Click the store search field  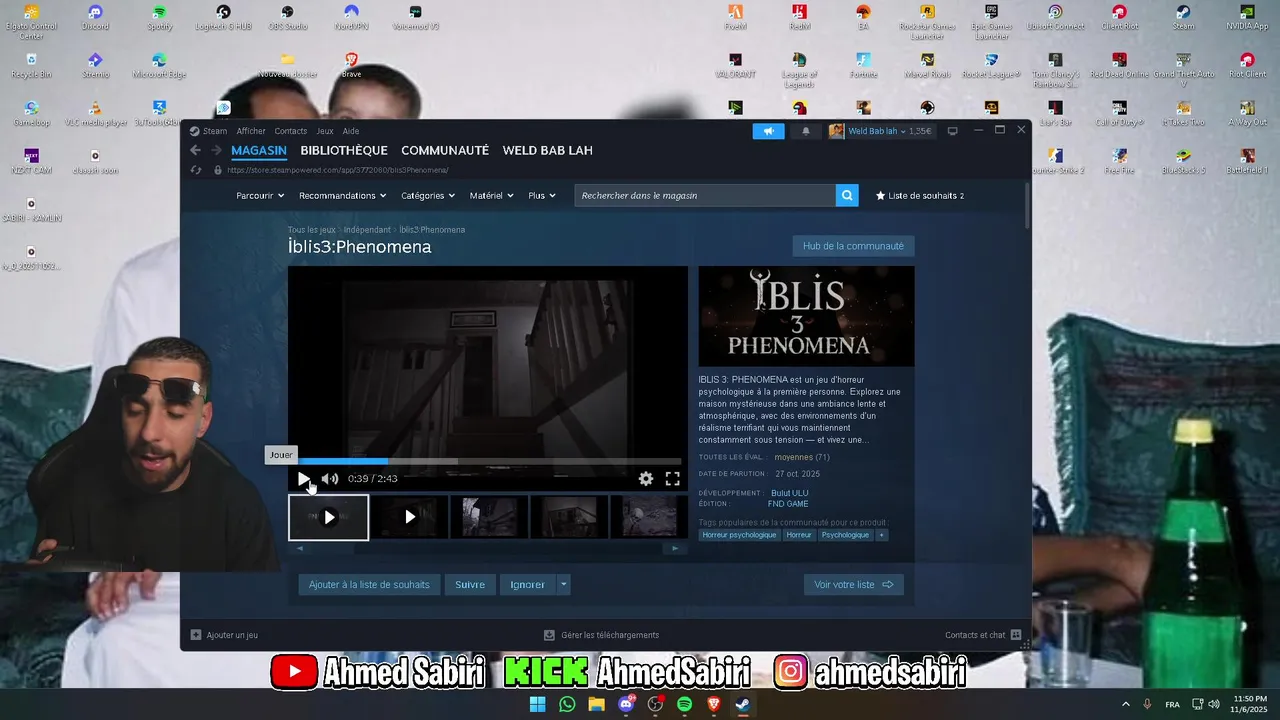705,196
